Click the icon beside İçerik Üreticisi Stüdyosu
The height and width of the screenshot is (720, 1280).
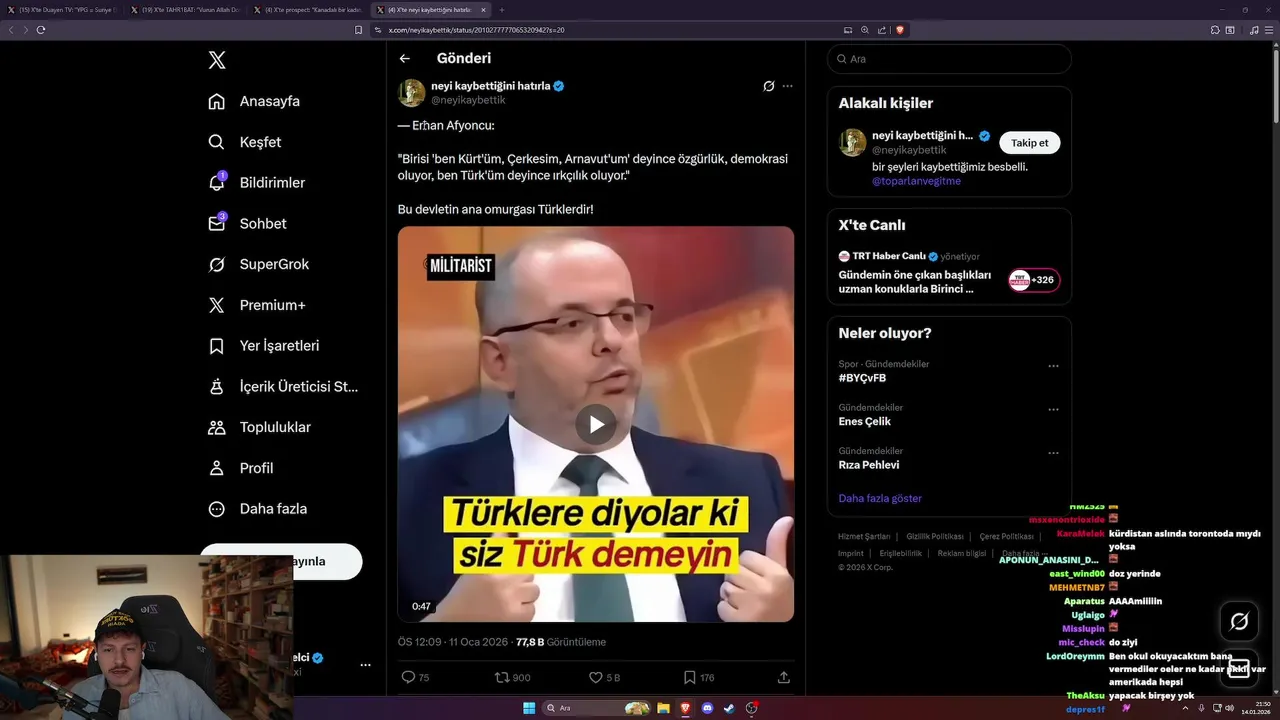216,386
